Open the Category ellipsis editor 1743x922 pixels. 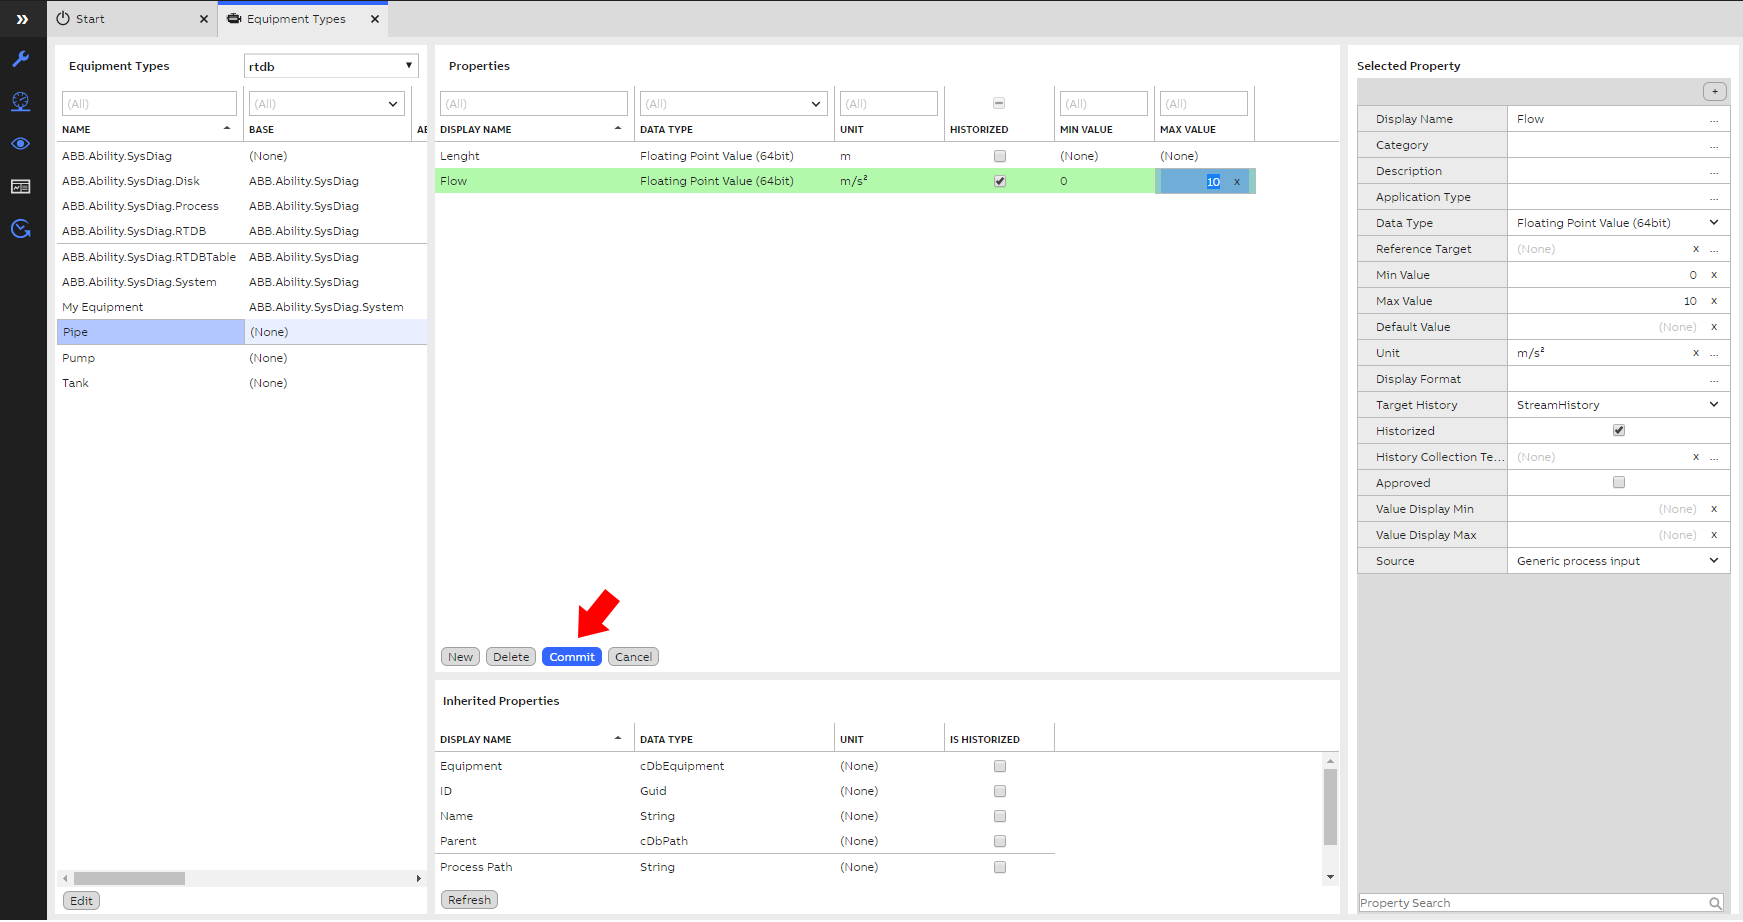1714,146
